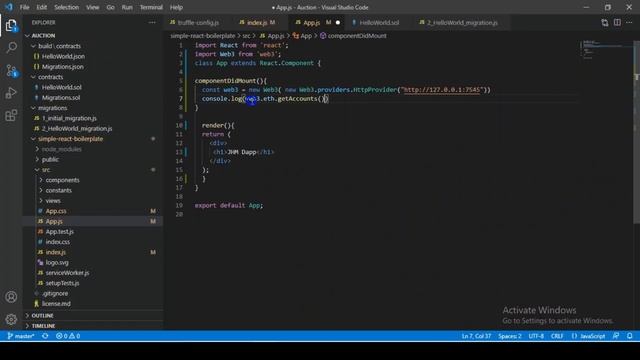Open the Source Control view icon
Screen dimensions: 640x360
(x=11, y=71)
